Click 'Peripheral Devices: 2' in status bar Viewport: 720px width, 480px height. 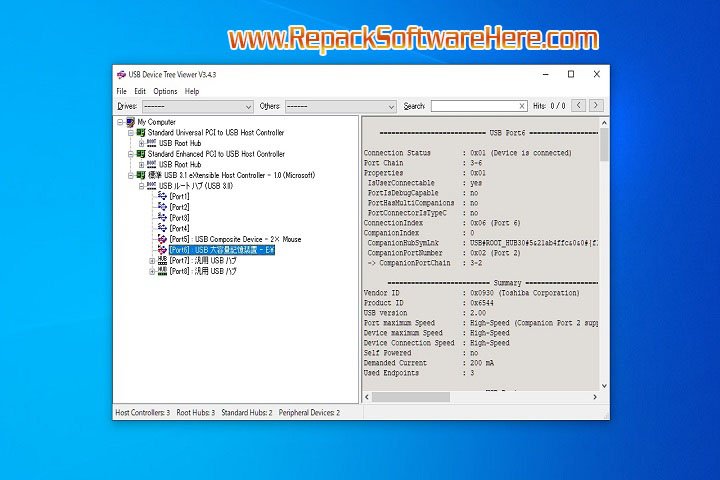pos(309,412)
